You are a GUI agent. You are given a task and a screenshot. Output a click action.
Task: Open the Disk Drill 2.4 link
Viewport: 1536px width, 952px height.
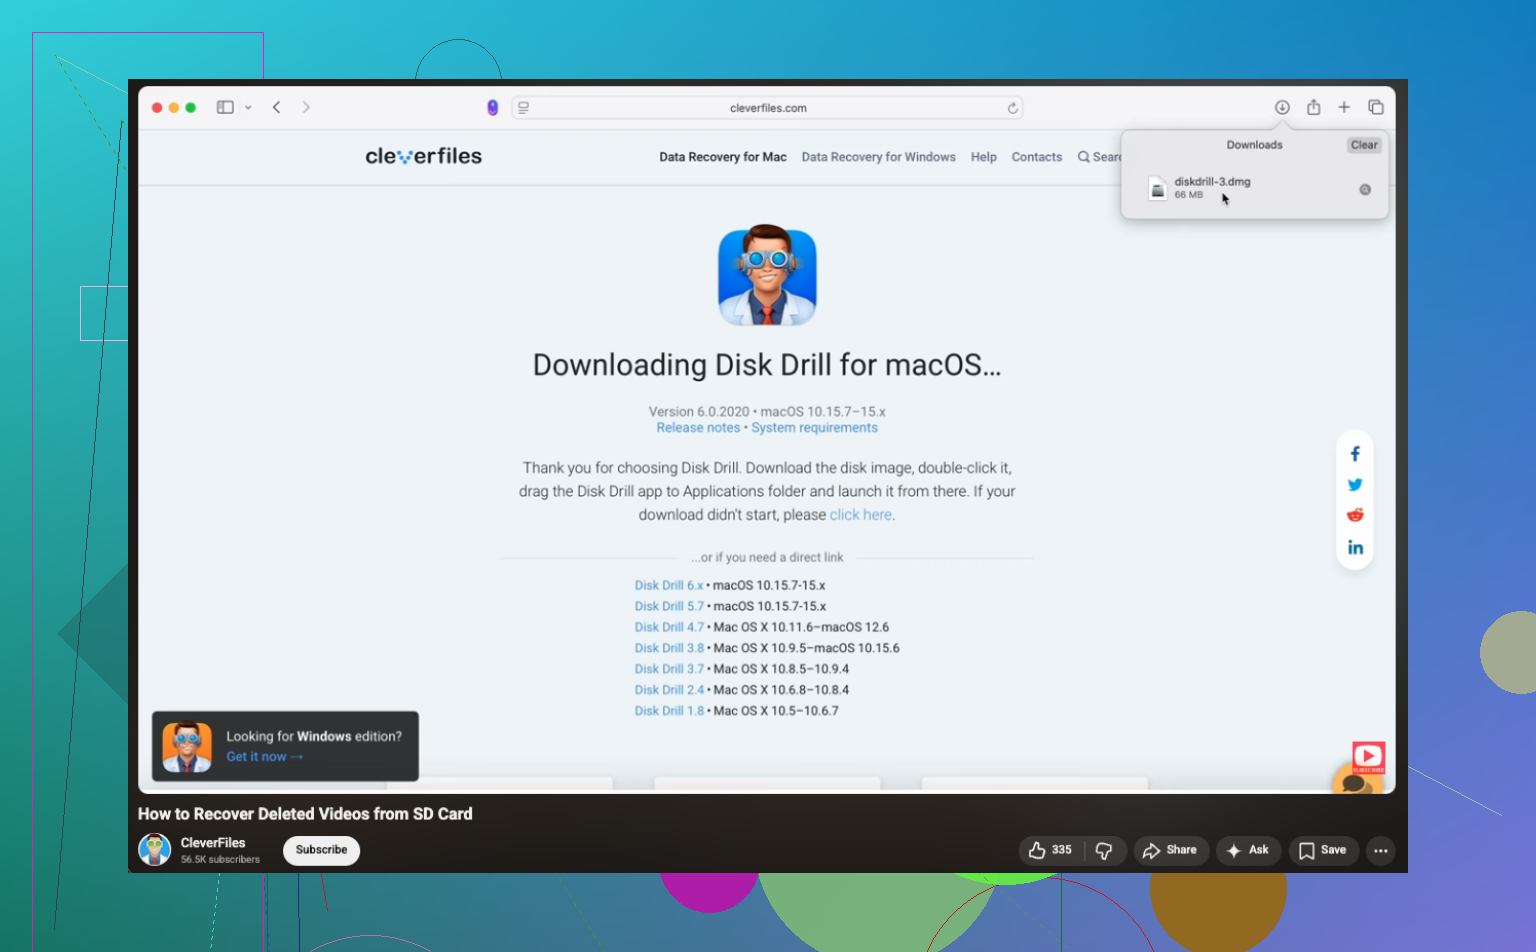pyautogui.click(x=669, y=691)
